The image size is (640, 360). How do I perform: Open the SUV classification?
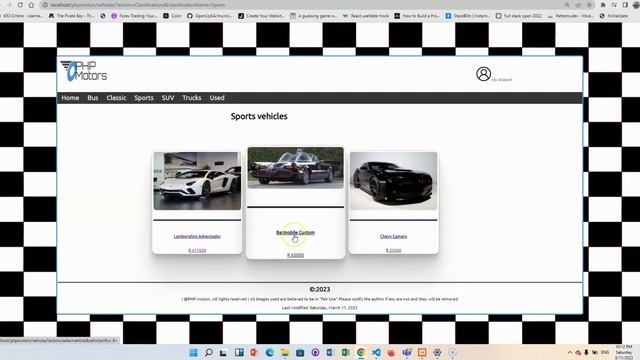(168, 98)
